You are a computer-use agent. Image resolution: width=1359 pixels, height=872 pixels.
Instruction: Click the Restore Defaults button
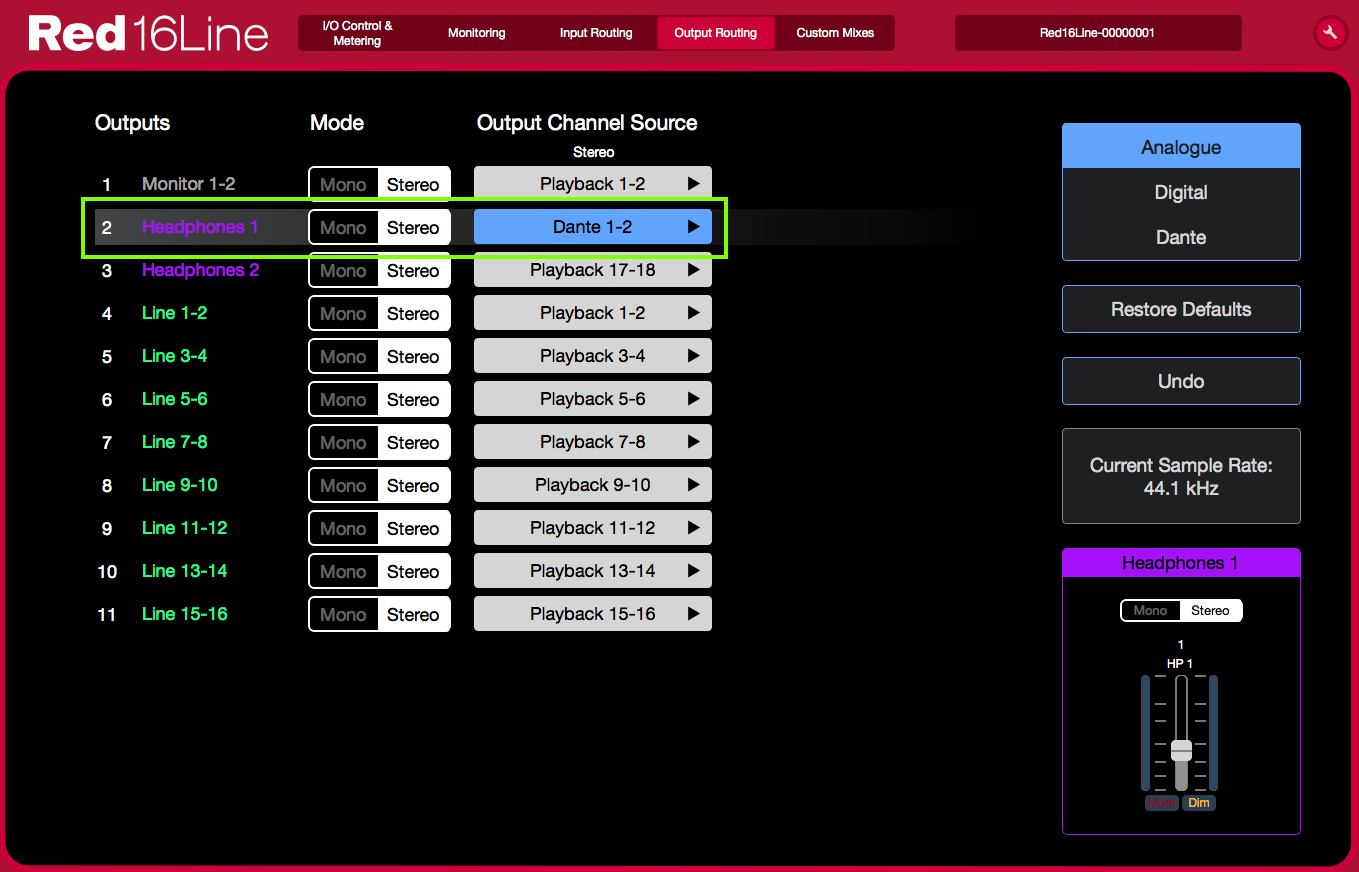1181,309
